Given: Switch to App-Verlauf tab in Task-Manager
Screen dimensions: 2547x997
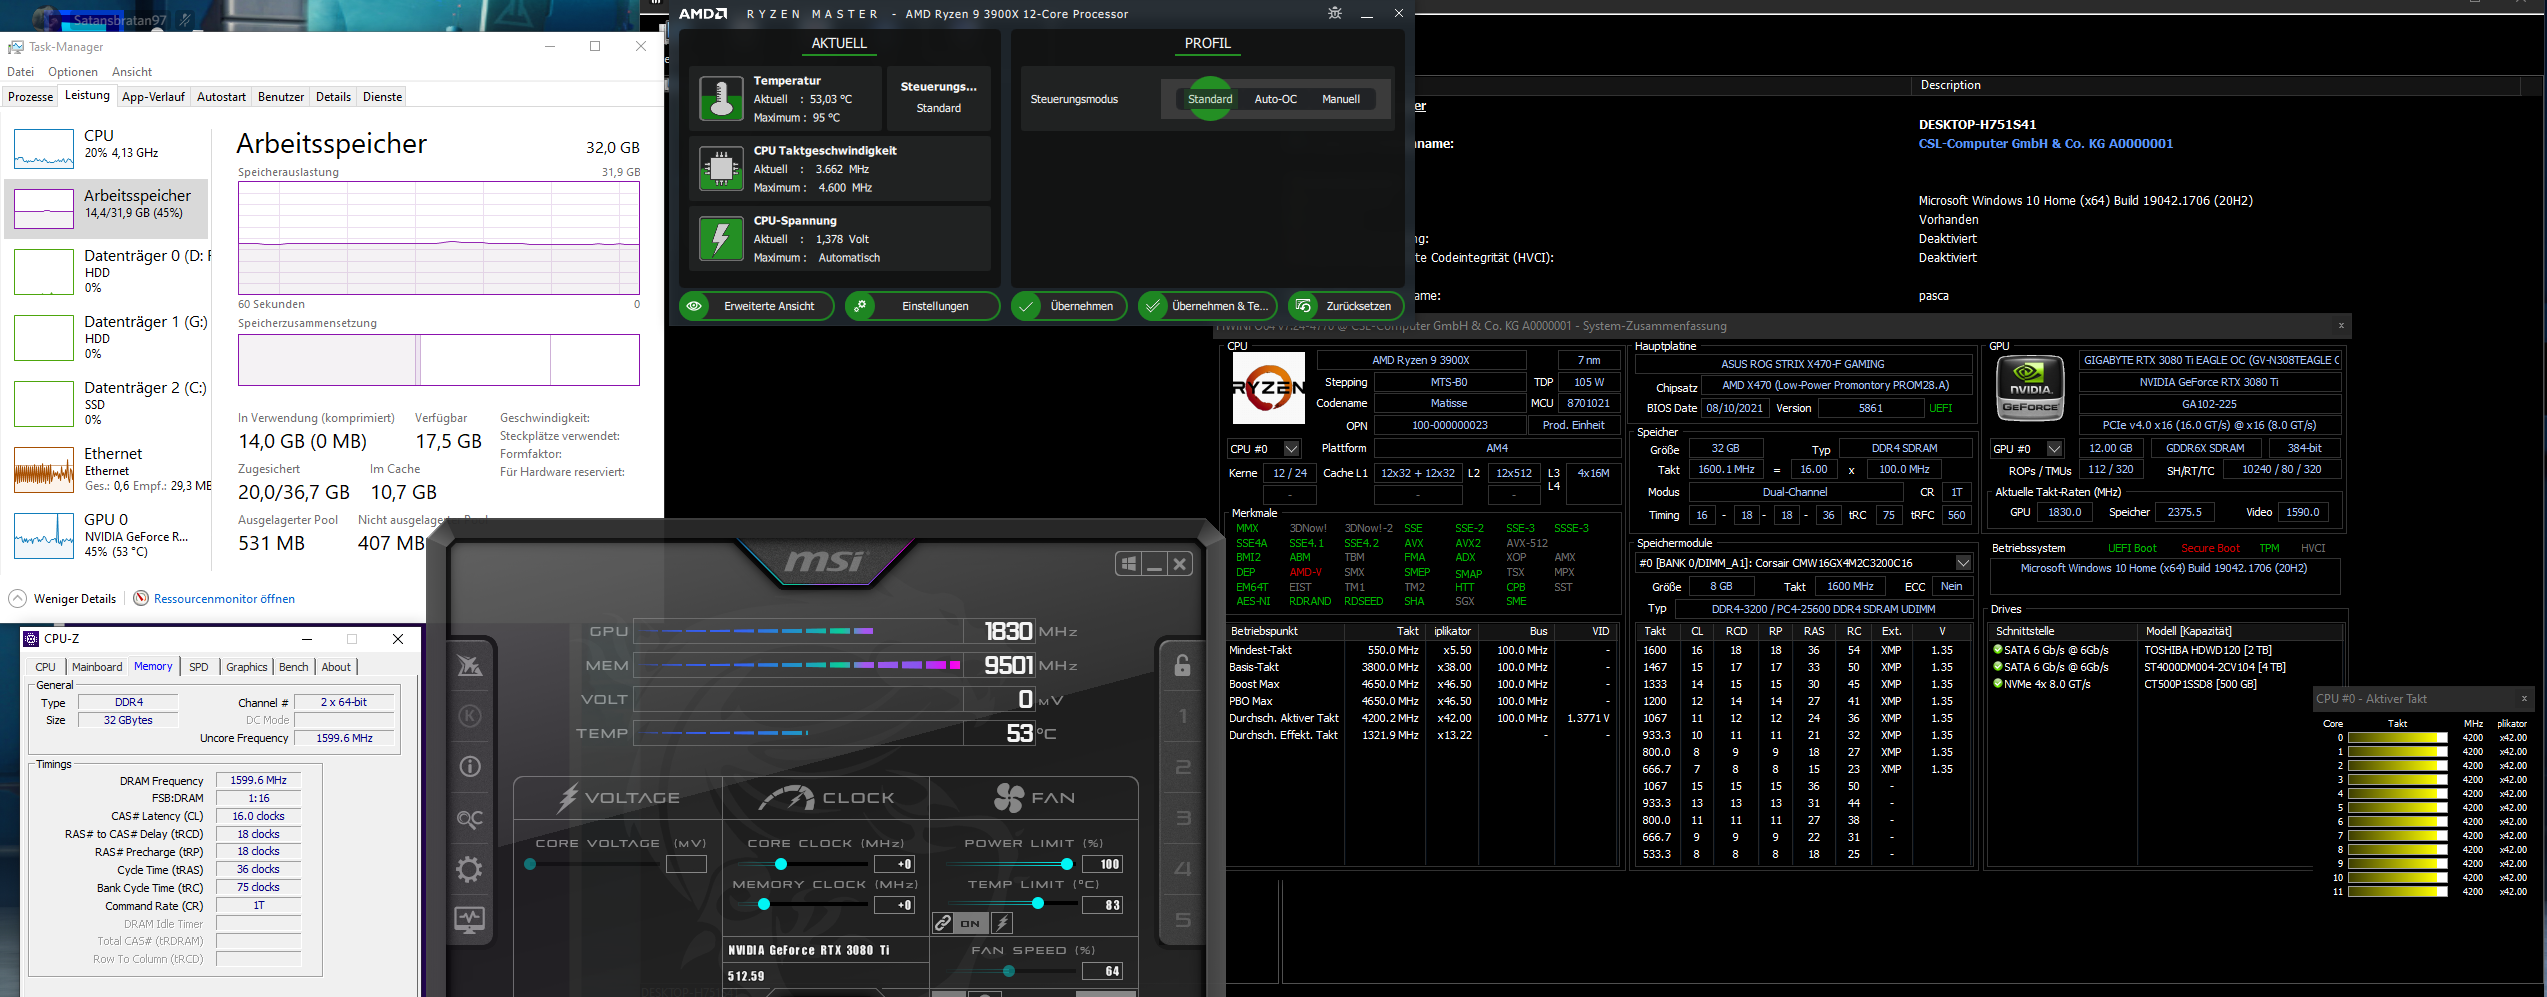Looking at the screenshot, I should [x=153, y=97].
